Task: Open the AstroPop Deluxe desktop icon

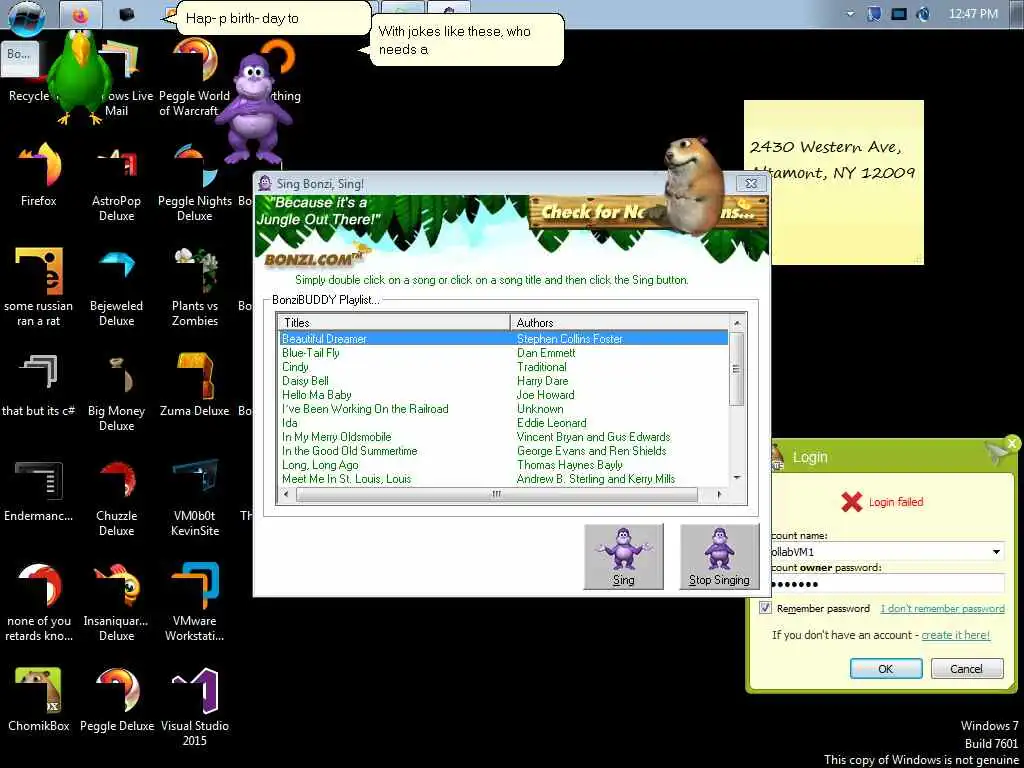Action: coord(116,181)
